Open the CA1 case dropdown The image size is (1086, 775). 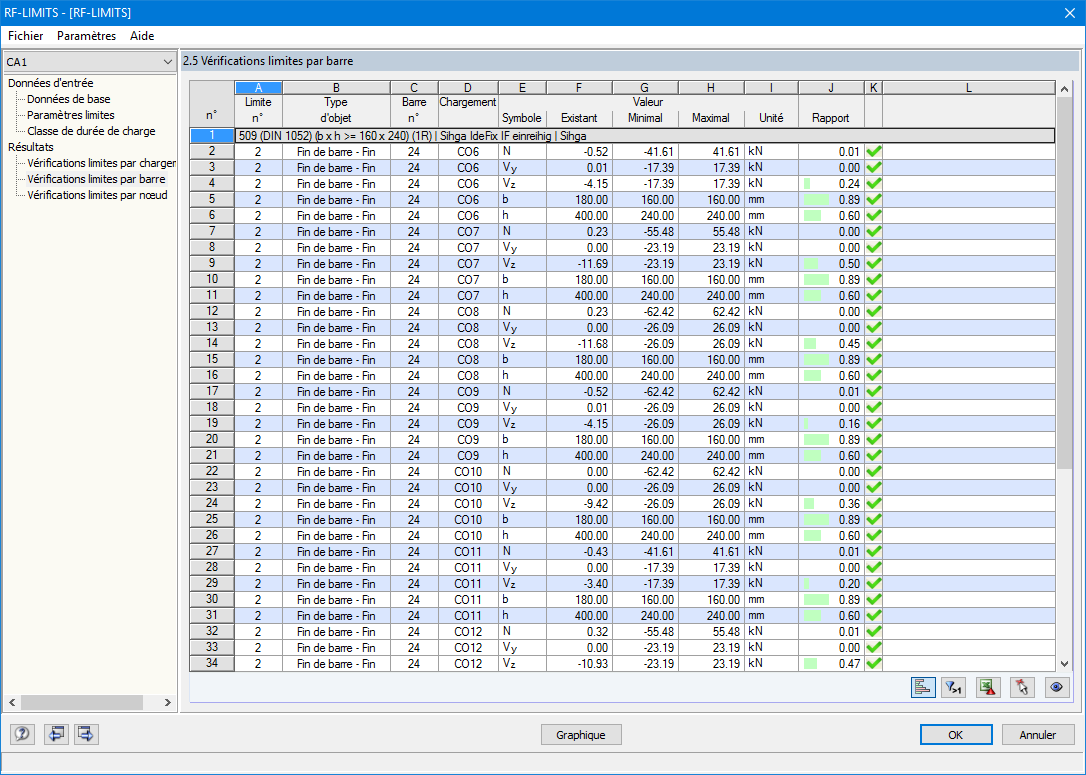coord(89,62)
